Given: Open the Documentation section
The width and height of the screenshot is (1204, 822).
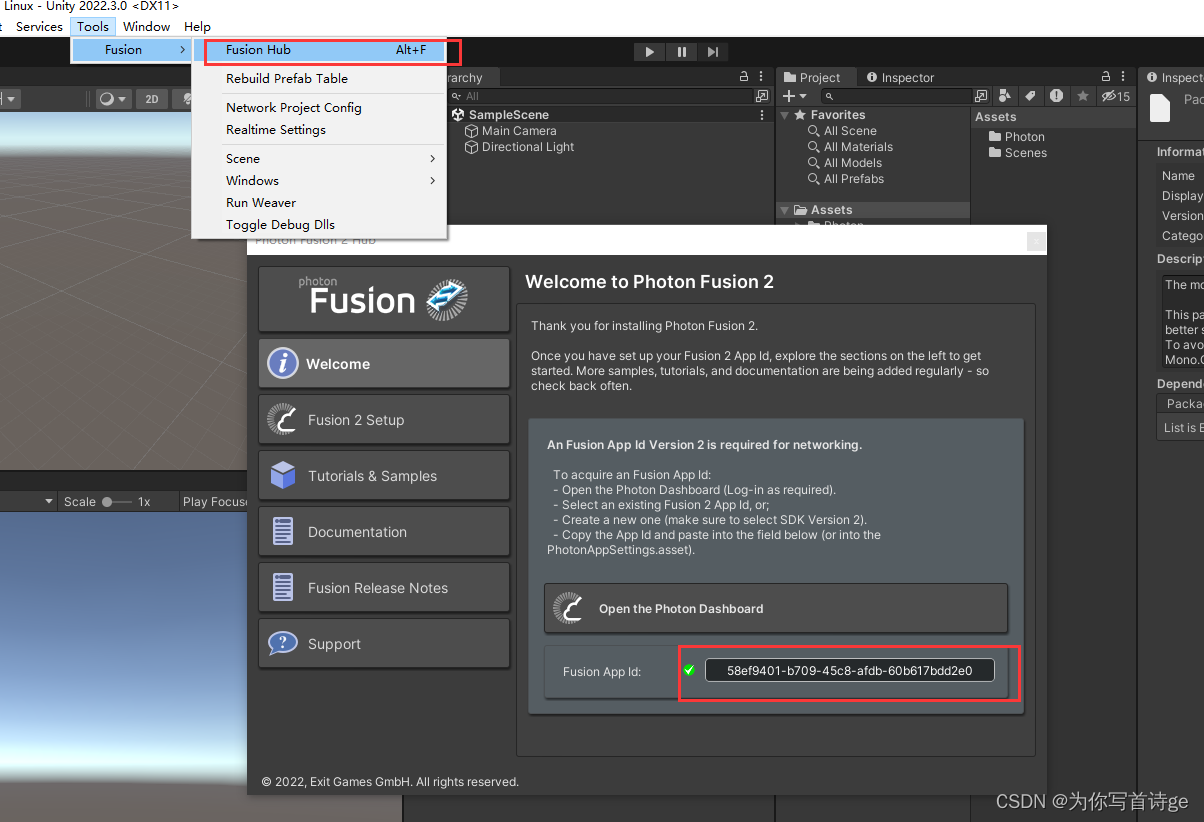Looking at the screenshot, I should (384, 532).
